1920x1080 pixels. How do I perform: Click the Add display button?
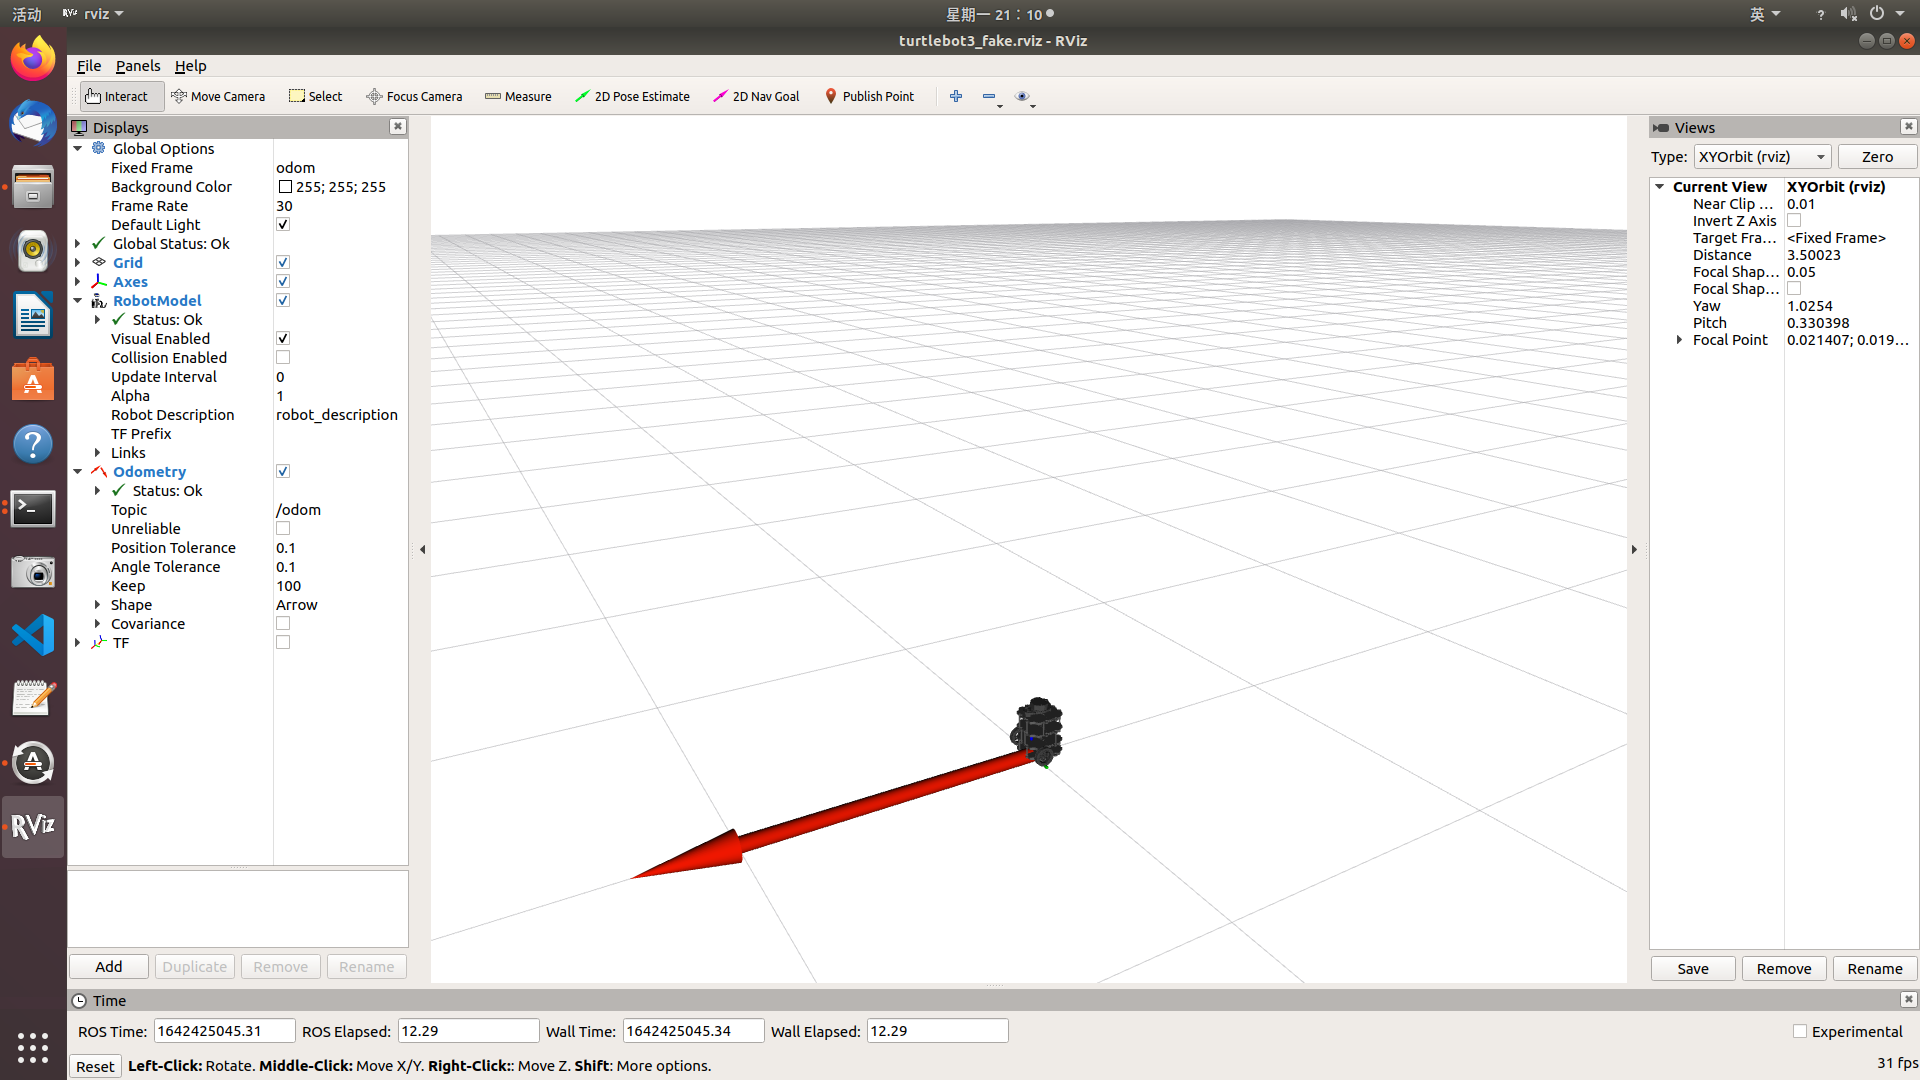point(109,966)
